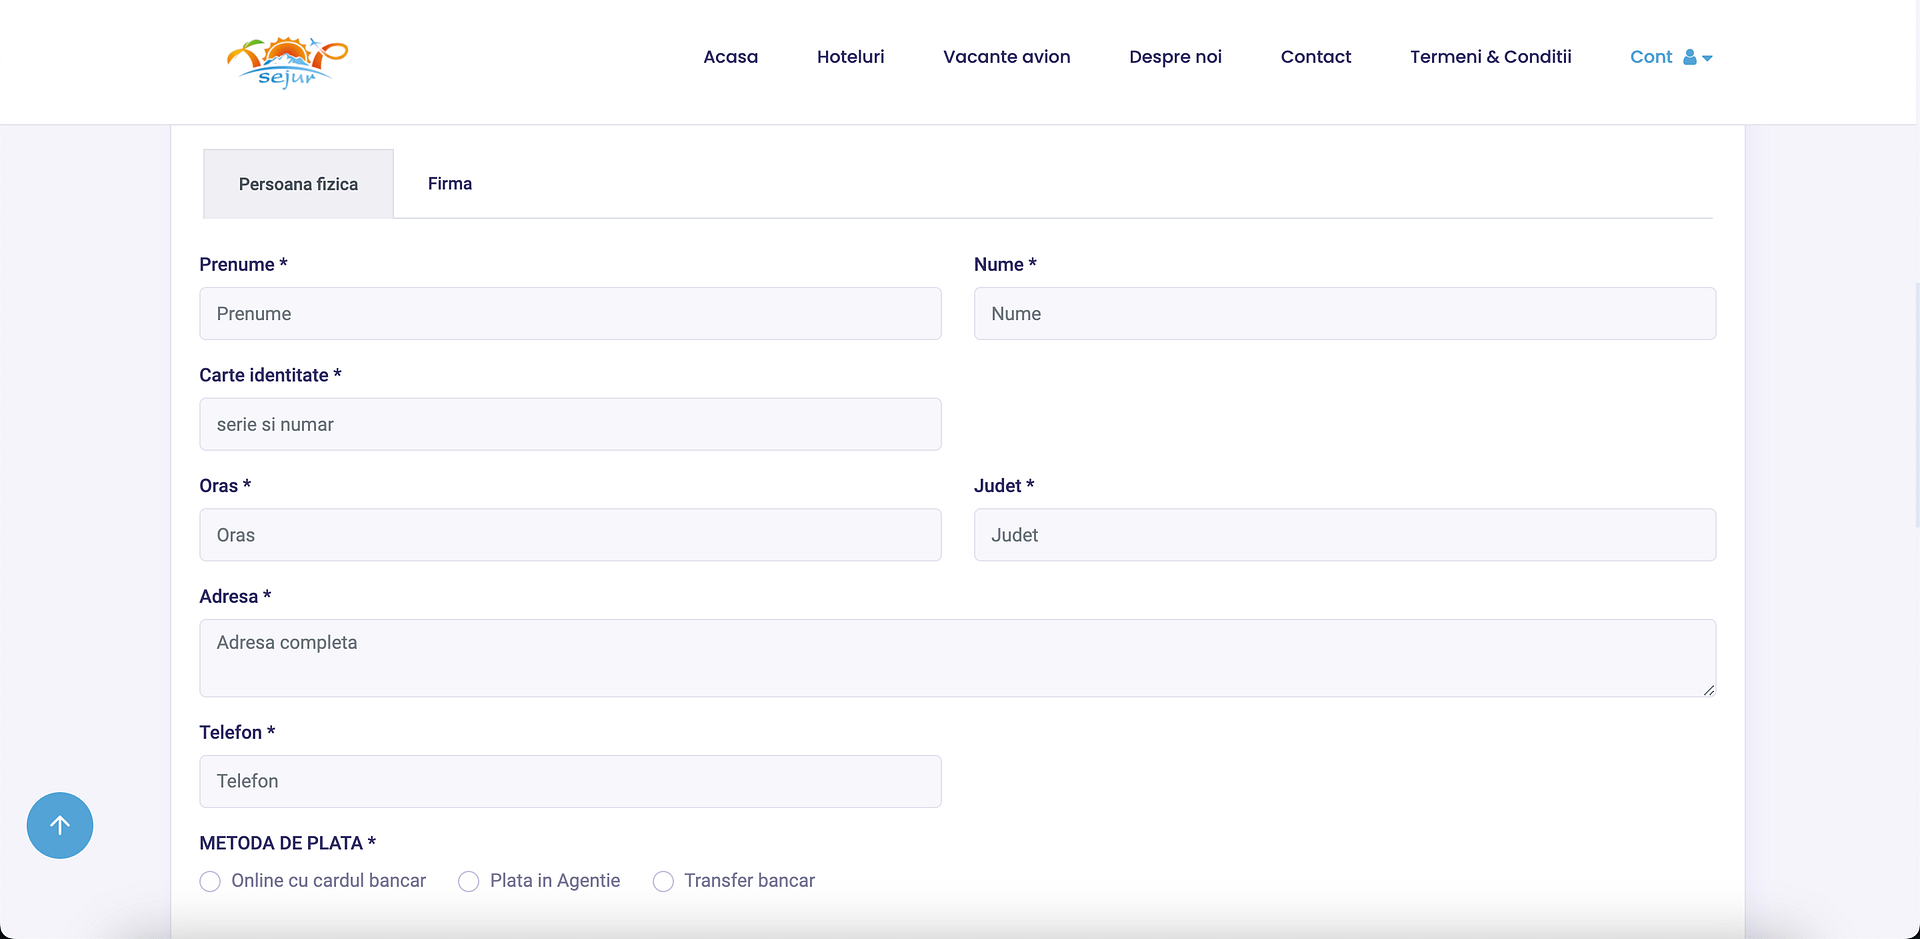
Task: Click the Contact link
Action: point(1315,57)
